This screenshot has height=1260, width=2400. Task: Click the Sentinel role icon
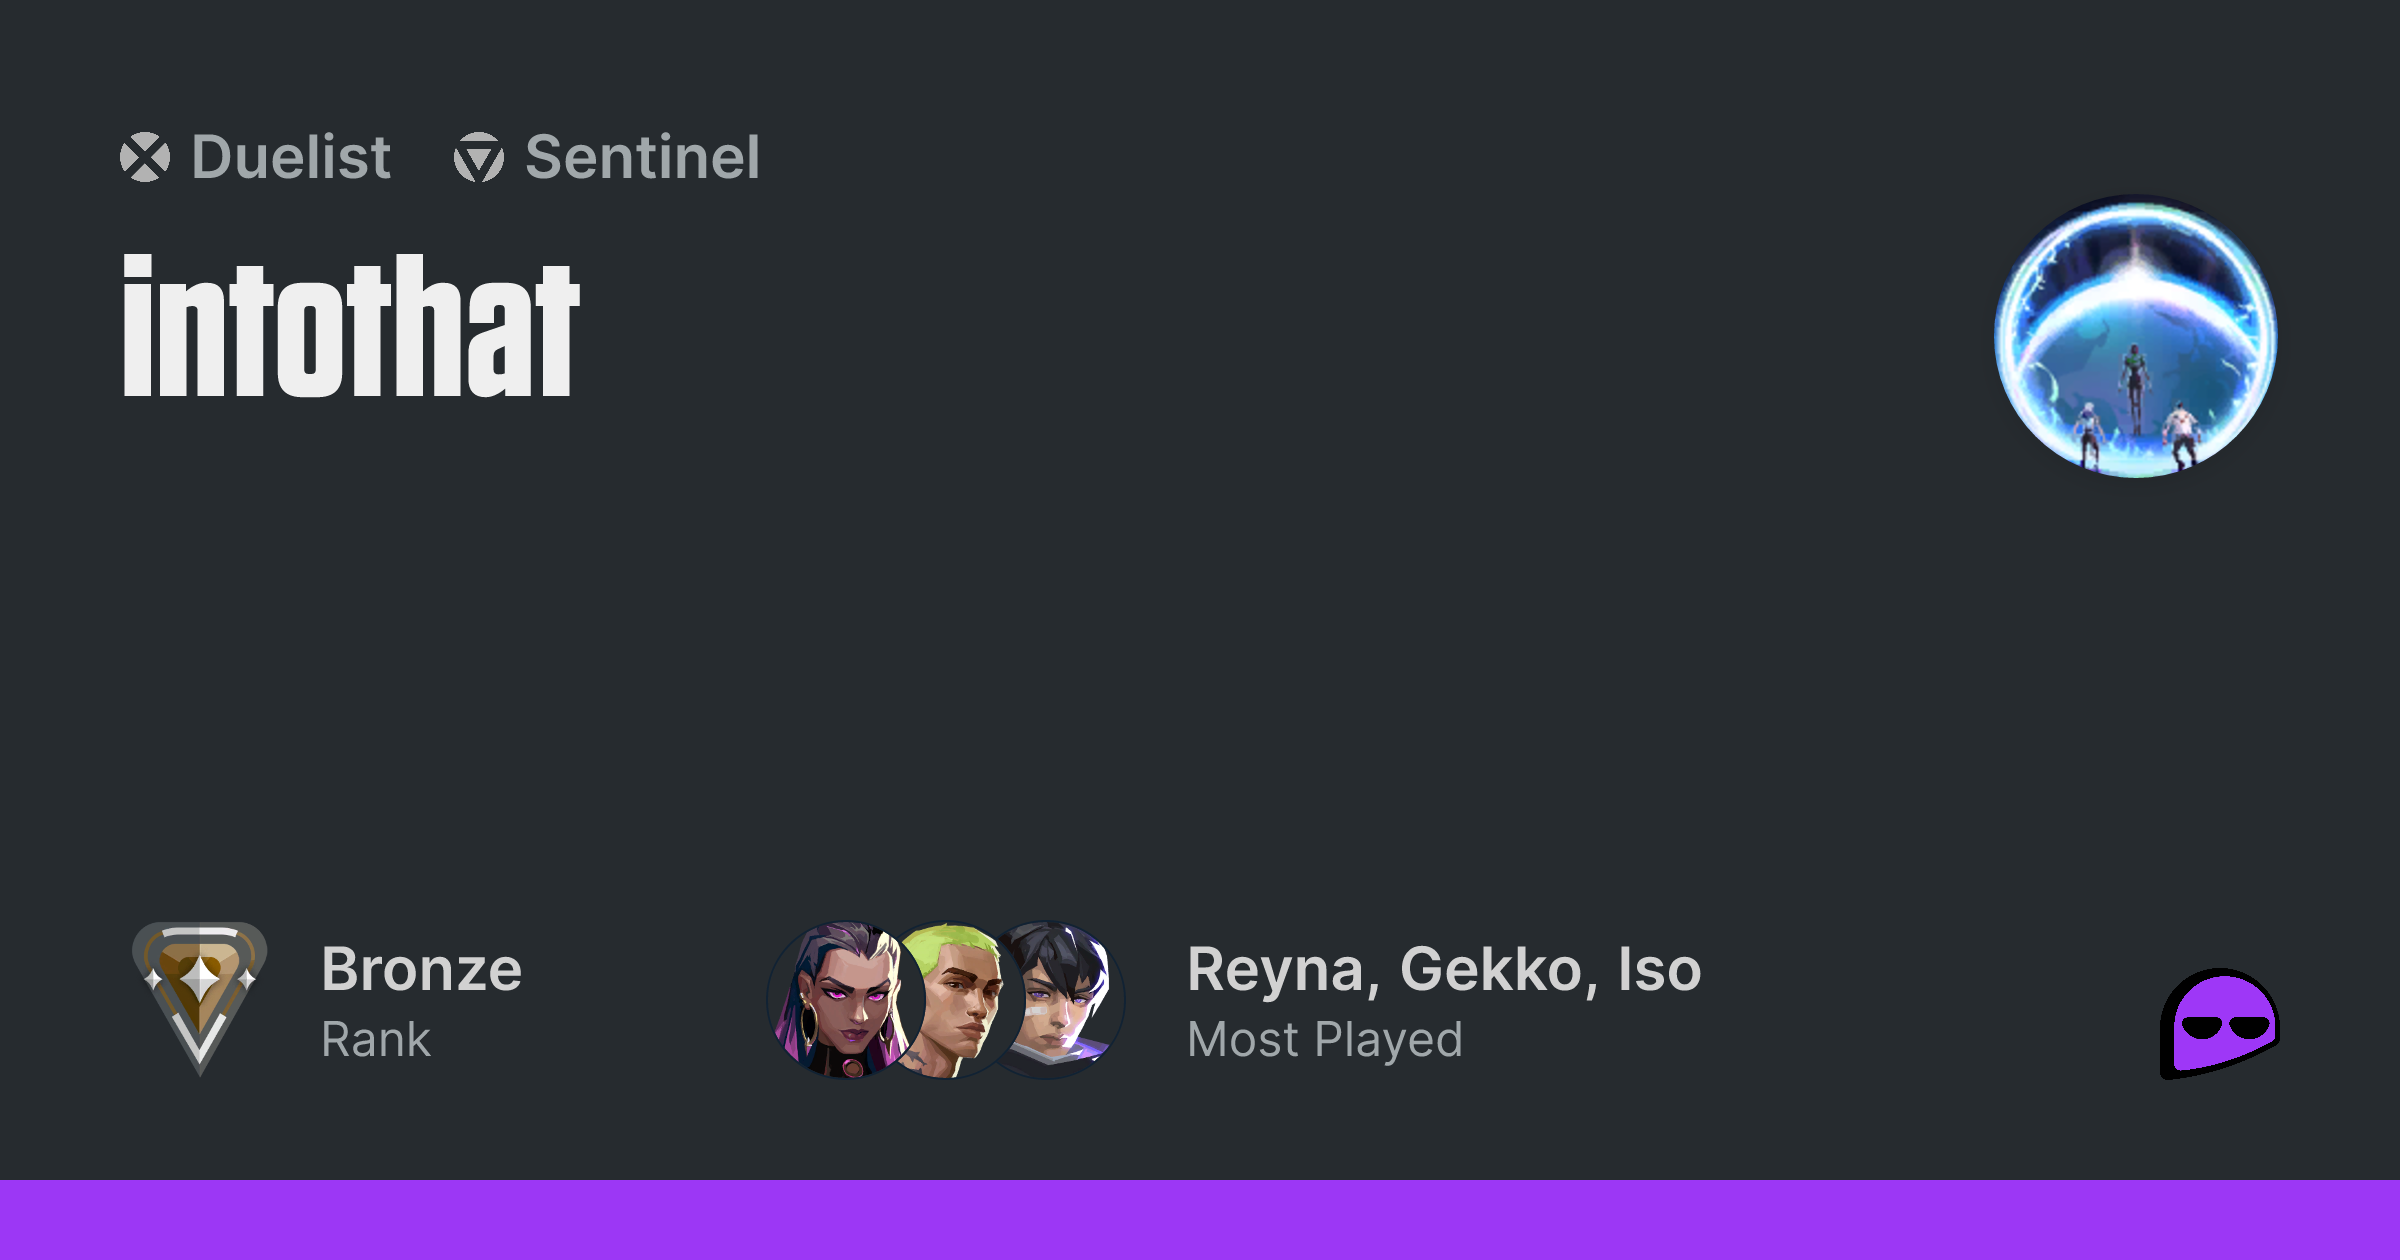pyautogui.click(x=479, y=157)
